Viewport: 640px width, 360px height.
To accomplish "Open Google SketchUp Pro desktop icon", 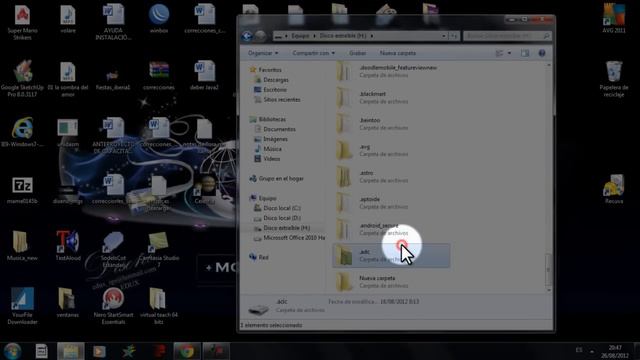I will (22, 79).
